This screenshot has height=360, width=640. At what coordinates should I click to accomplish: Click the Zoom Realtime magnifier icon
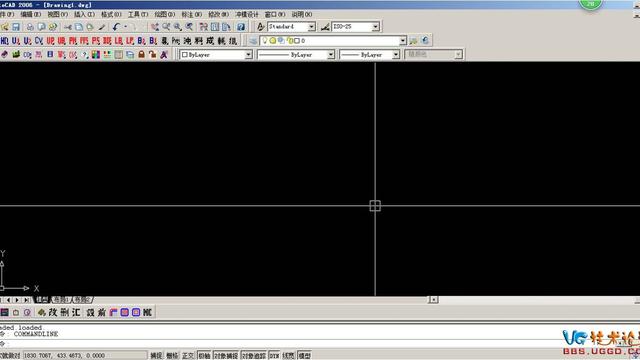pyautogui.click(x=166, y=27)
